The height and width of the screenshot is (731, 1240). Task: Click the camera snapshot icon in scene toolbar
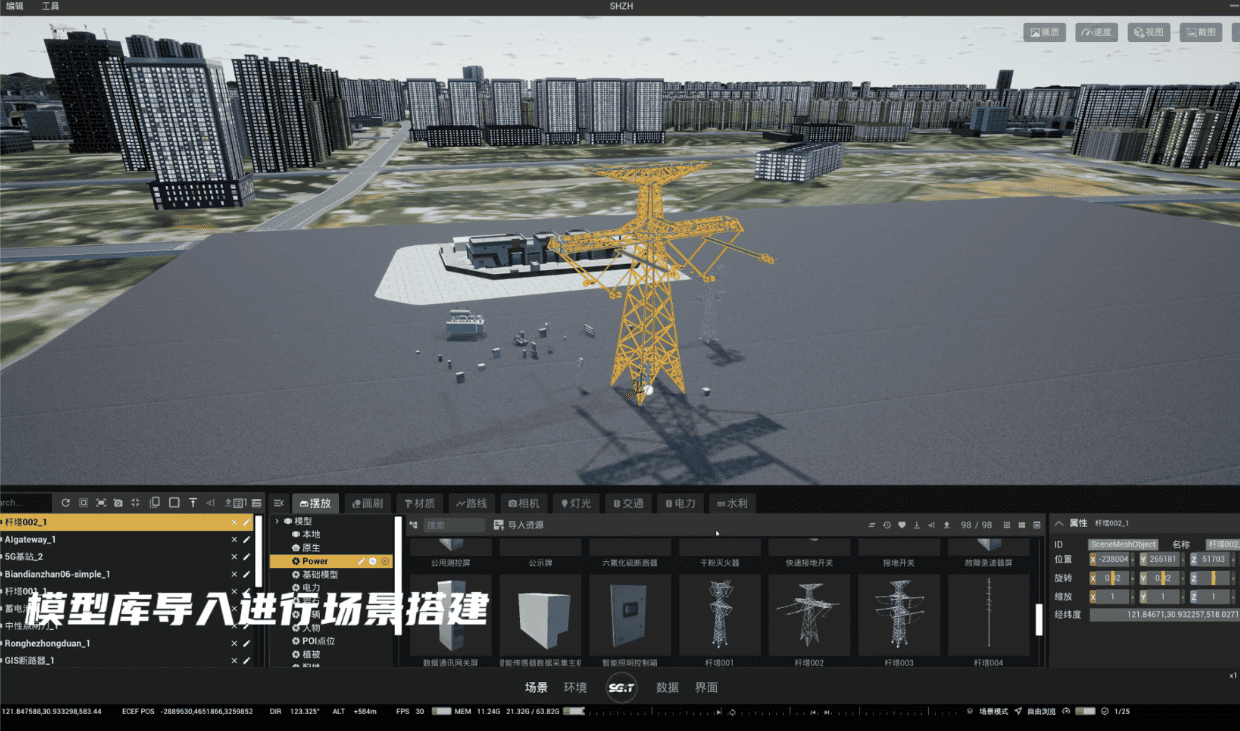pos(118,503)
